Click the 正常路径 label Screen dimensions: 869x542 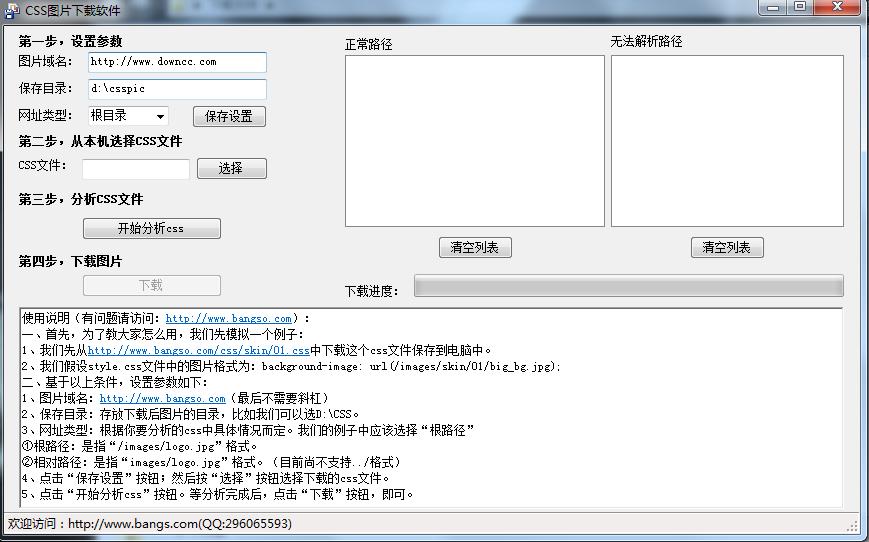click(x=369, y=44)
